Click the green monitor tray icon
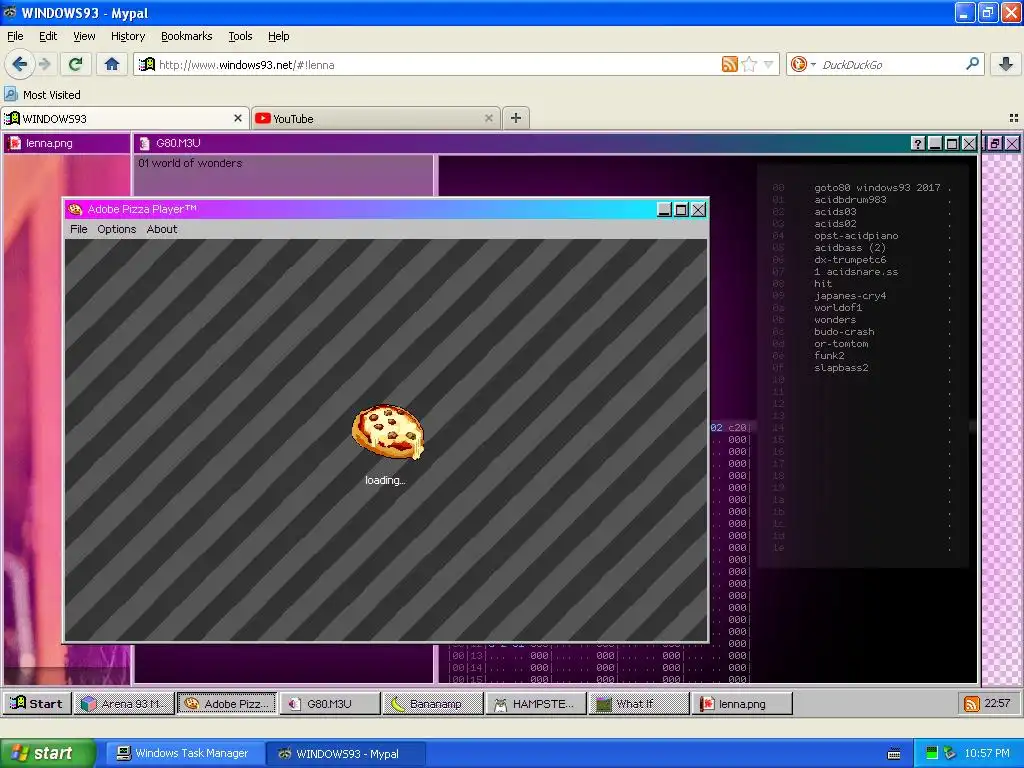This screenshot has width=1024, height=768. click(x=932, y=753)
